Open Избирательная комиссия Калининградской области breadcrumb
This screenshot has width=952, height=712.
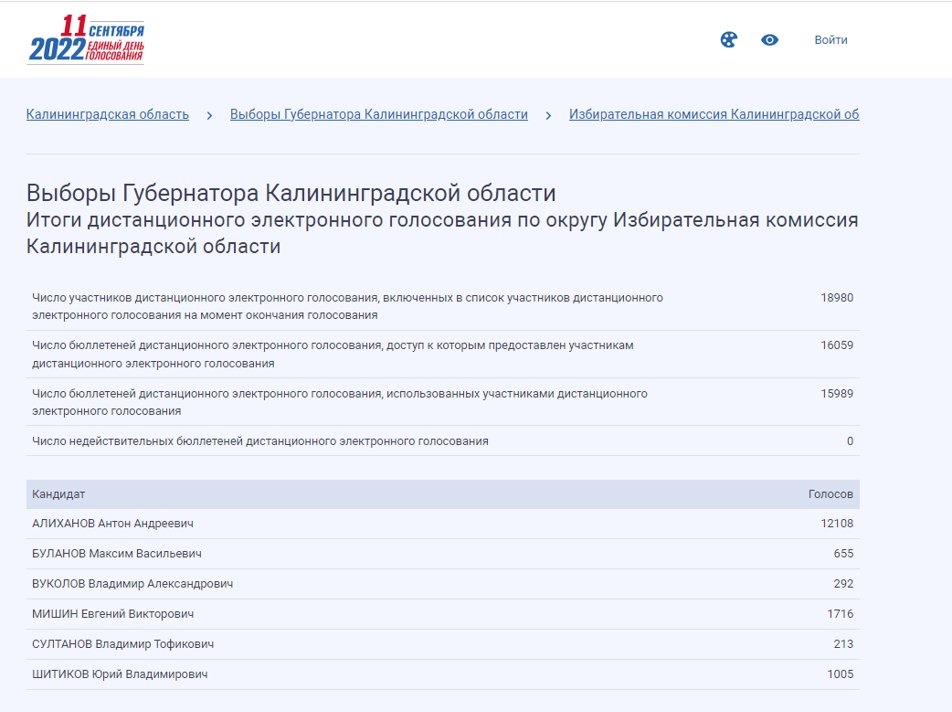pyautogui.click(x=714, y=115)
